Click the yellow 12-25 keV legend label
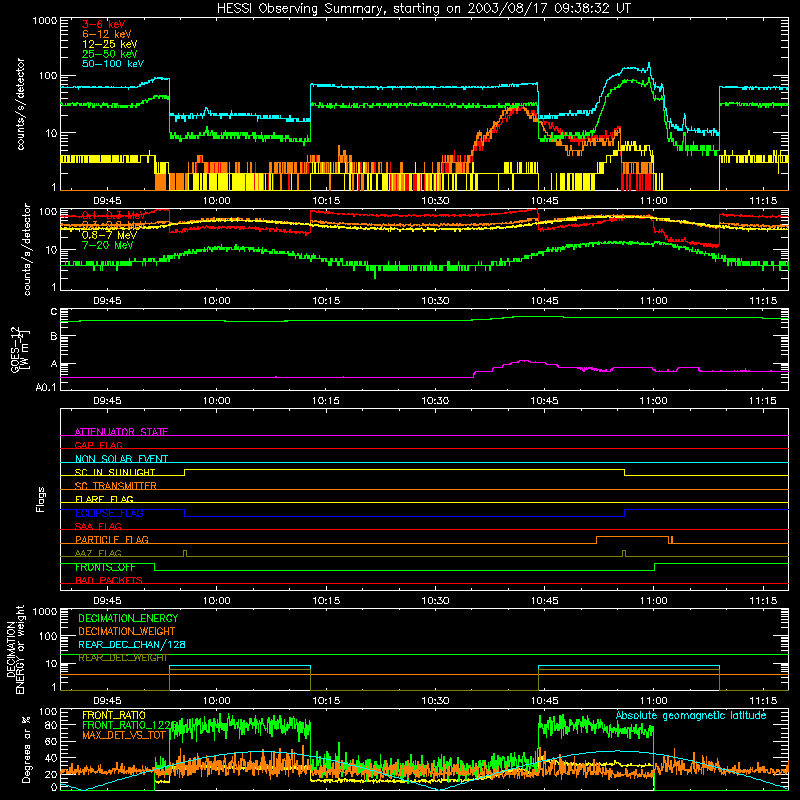Viewport: 800px width, 800px height. coord(109,44)
